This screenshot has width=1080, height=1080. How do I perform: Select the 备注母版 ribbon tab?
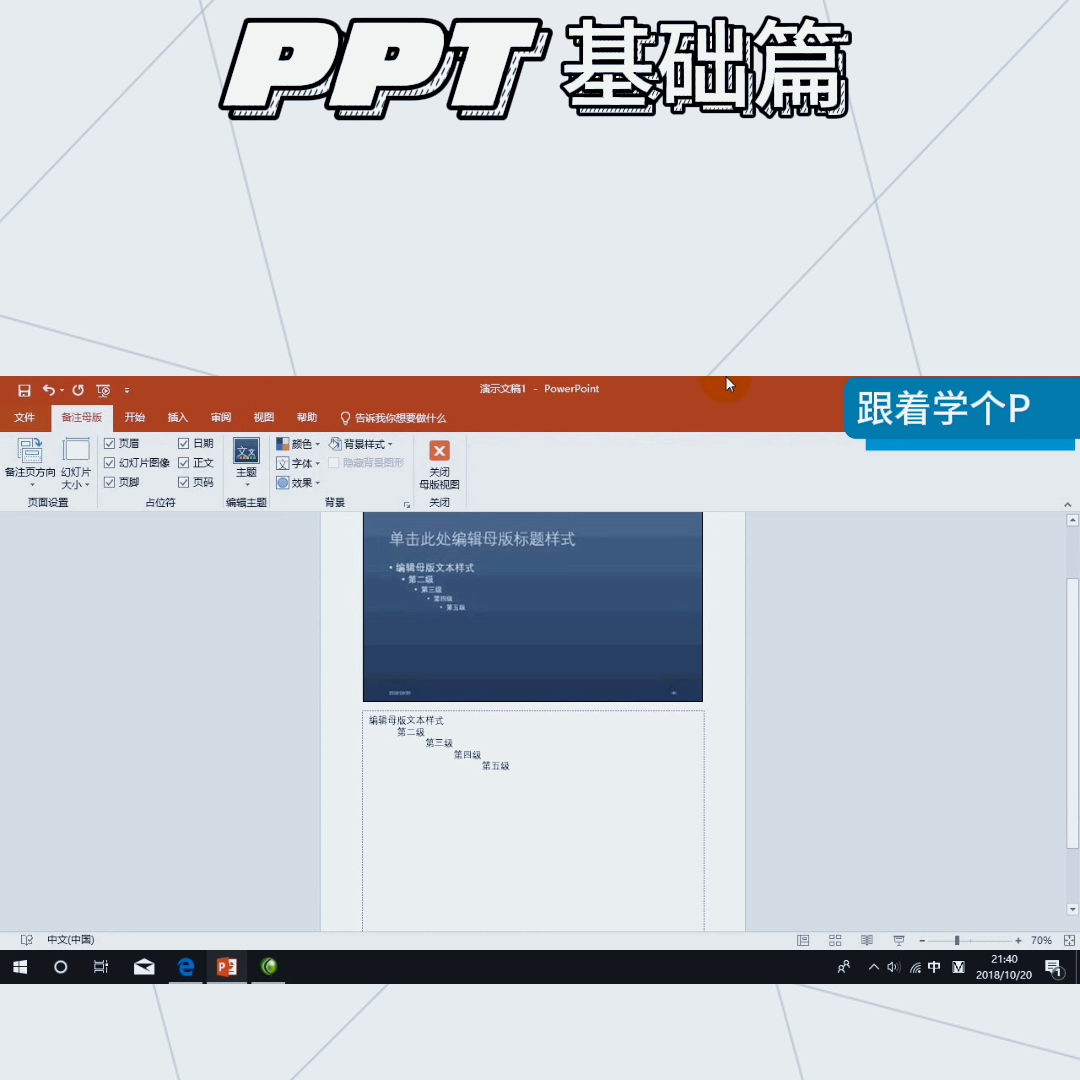tap(81, 417)
